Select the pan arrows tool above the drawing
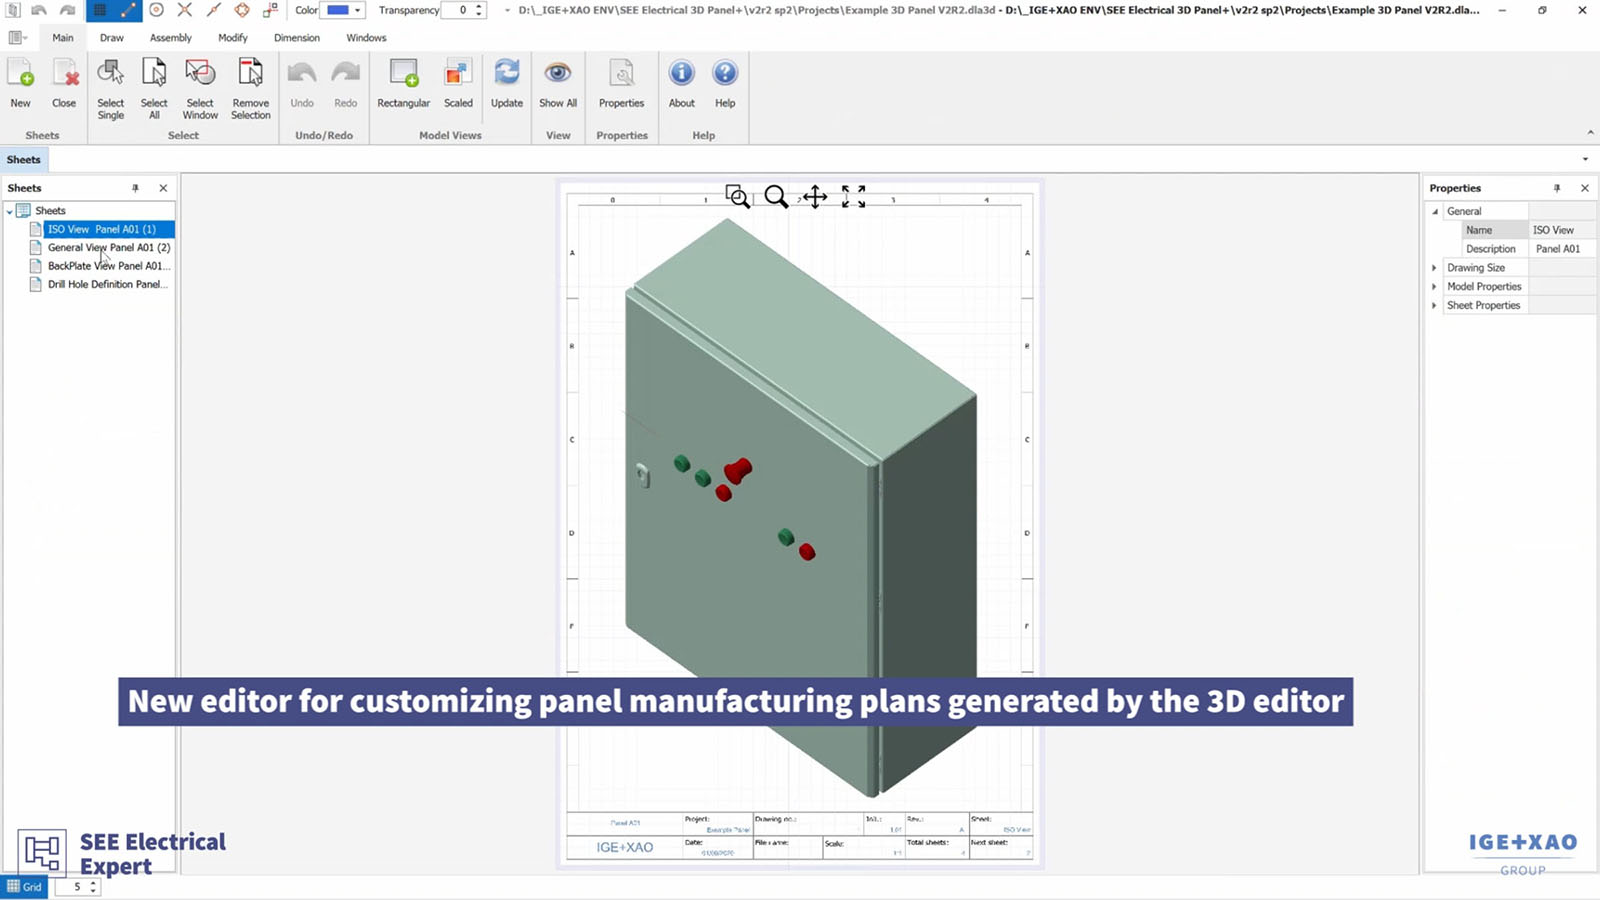The image size is (1600, 900). point(815,196)
